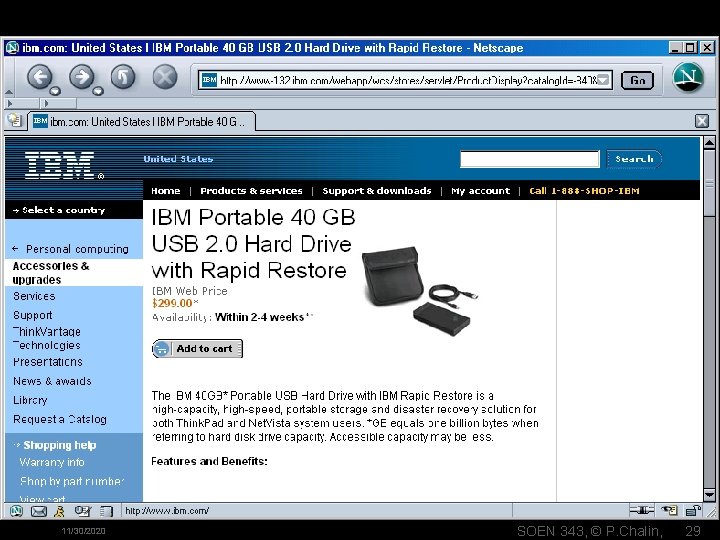Select the ibm.com United States browser tab
The width and height of the screenshot is (720, 540).
(x=141, y=122)
